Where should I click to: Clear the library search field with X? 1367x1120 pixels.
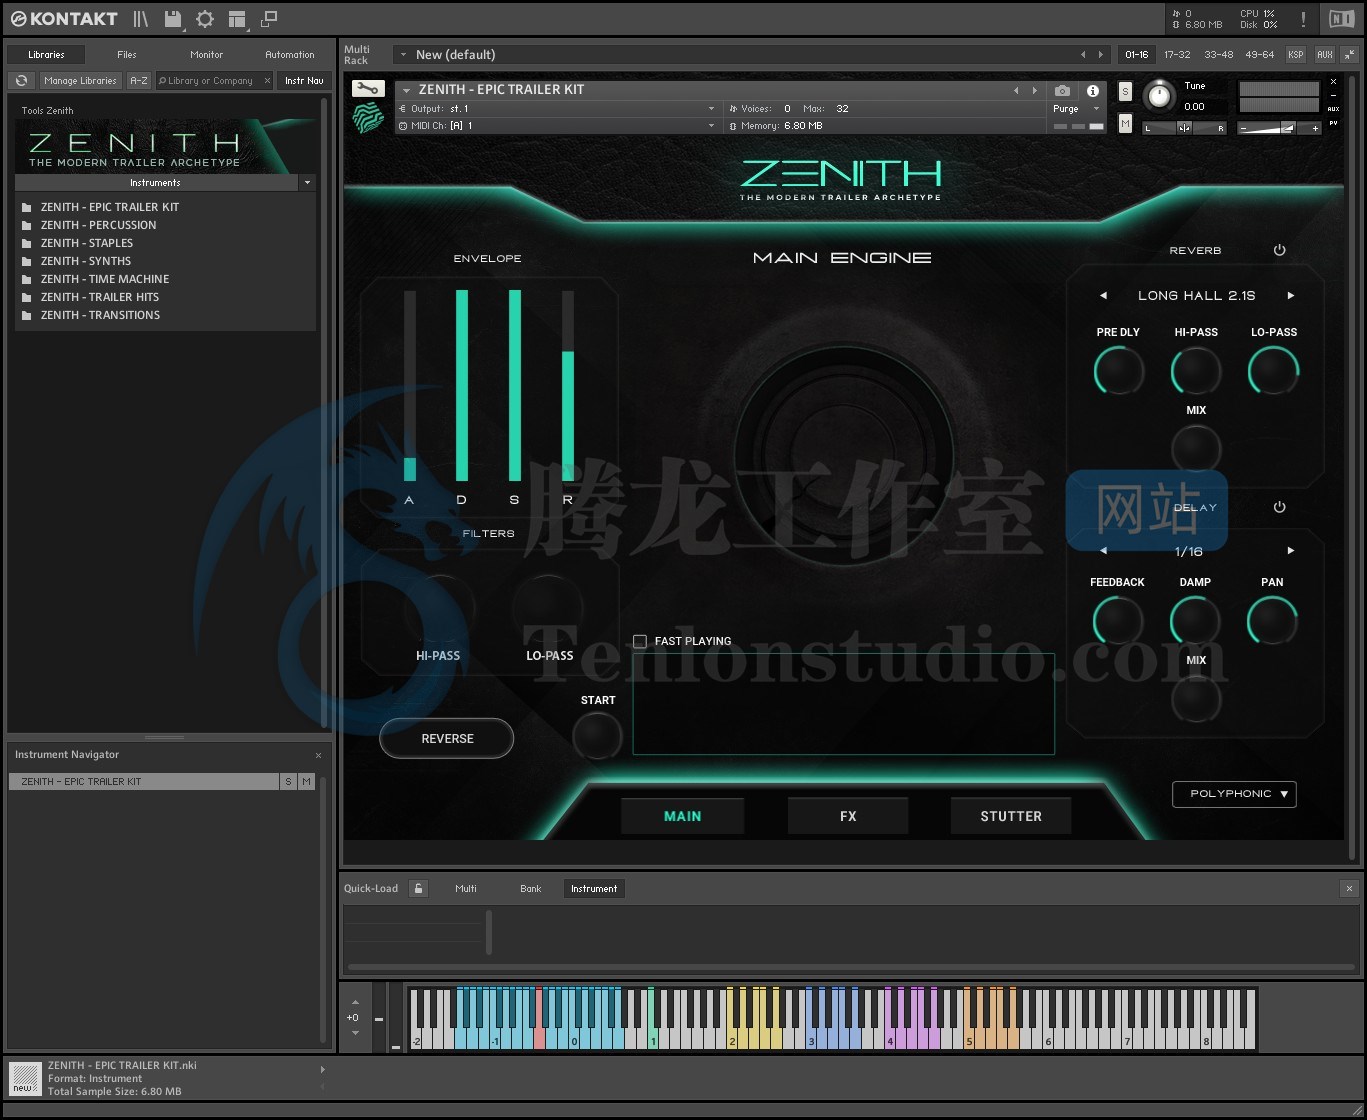[267, 80]
